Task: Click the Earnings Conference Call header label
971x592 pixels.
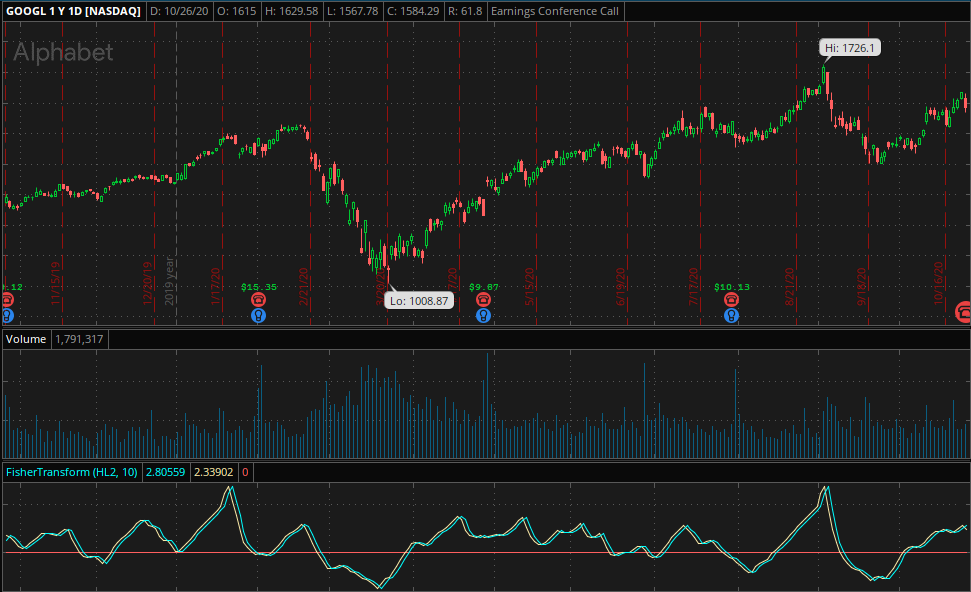Action: [x=555, y=12]
